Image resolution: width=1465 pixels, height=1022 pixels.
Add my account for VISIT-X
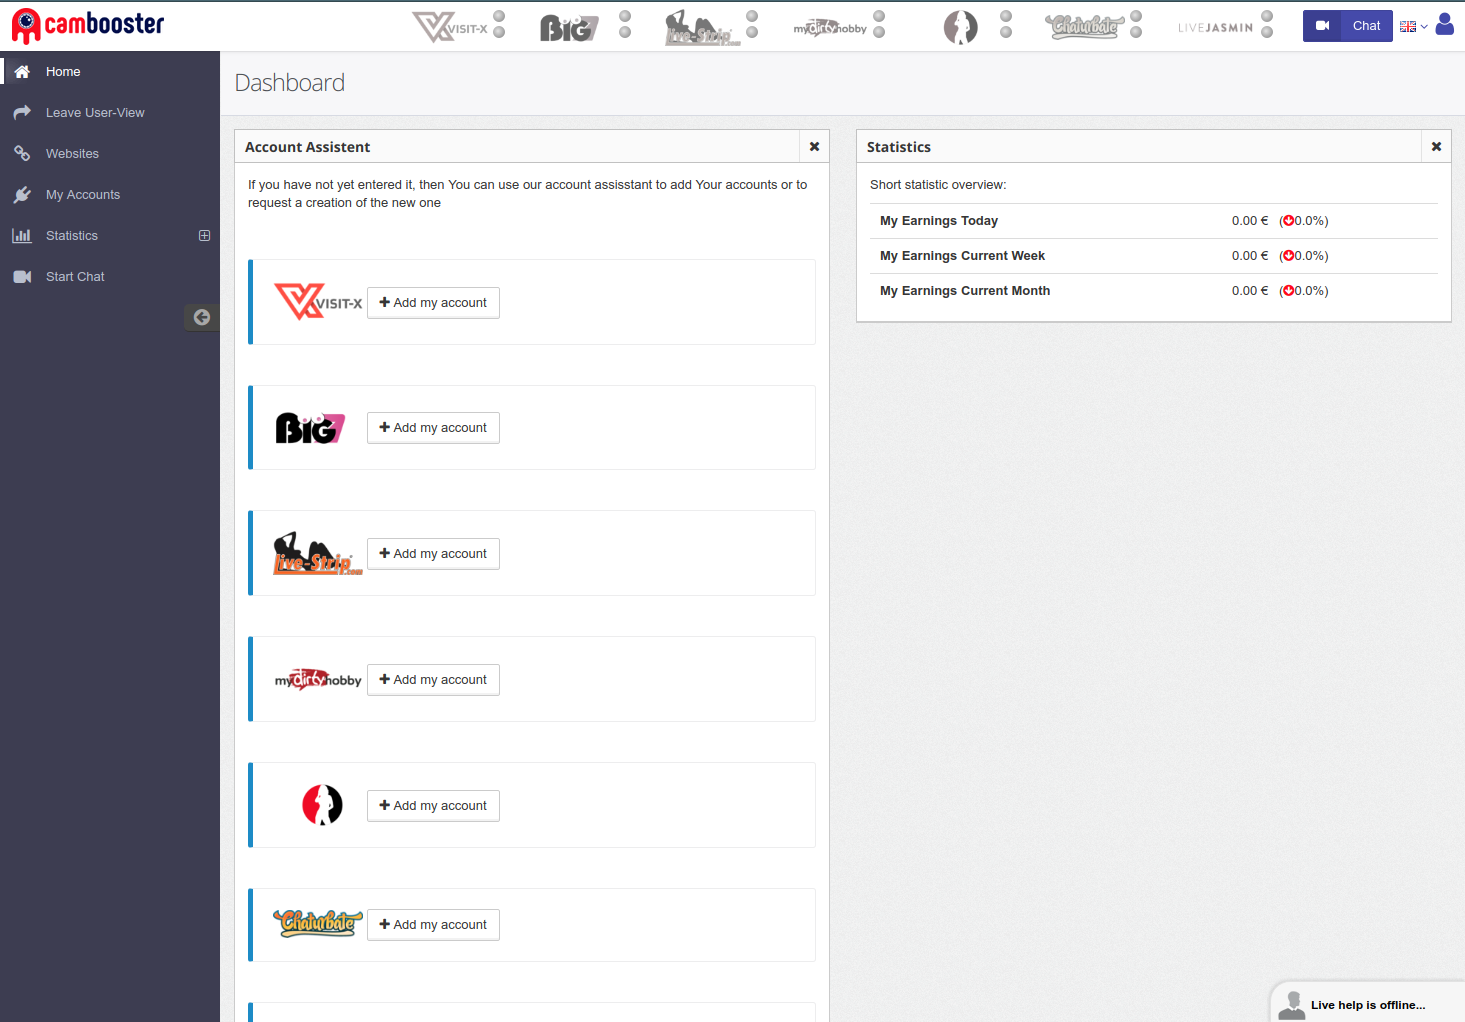[433, 303]
